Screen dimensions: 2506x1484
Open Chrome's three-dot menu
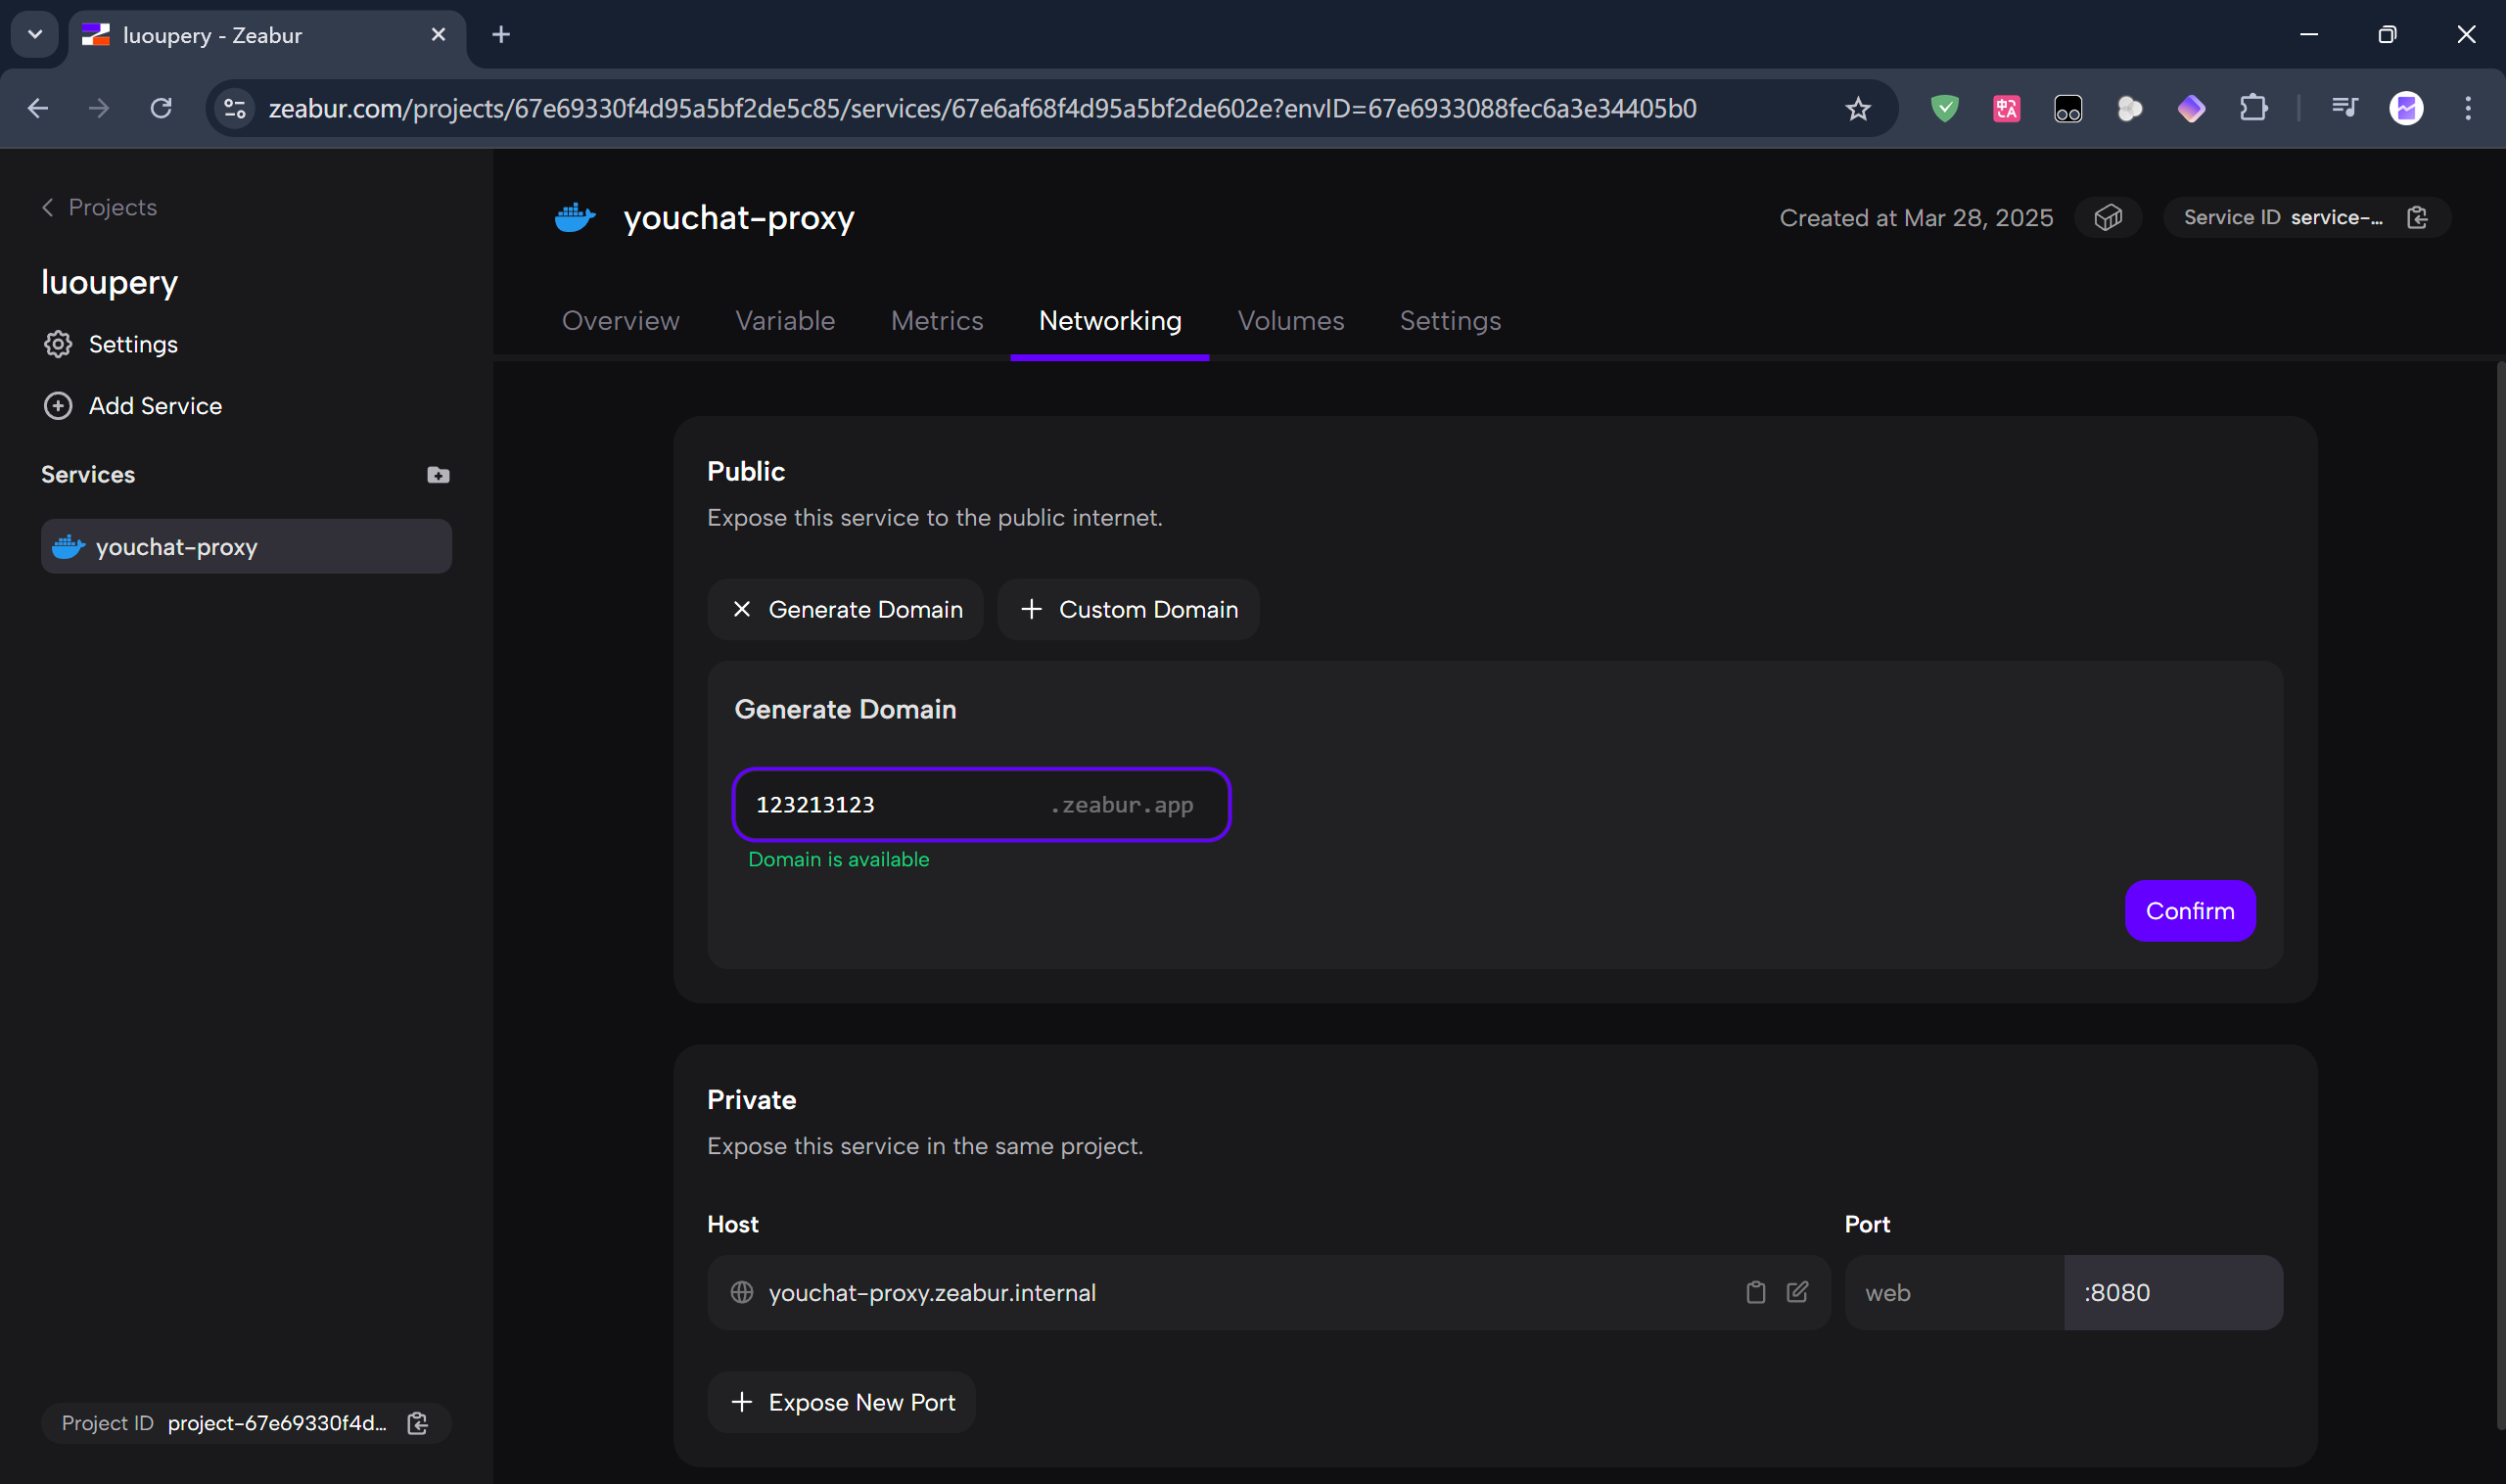tap(2467, 108)
